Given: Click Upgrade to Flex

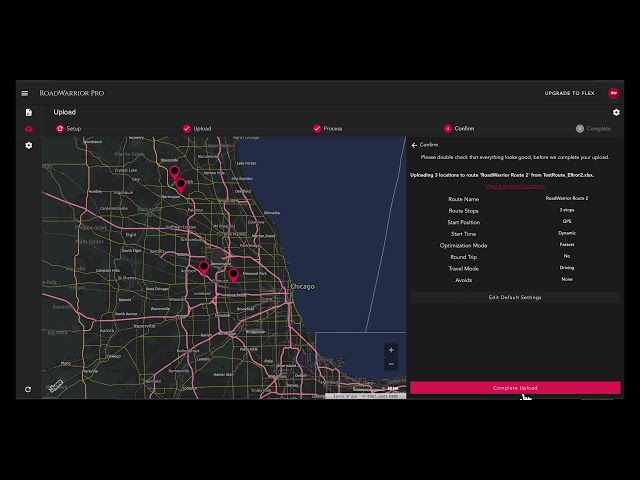Looking at the screenshot, I should 569,93.
